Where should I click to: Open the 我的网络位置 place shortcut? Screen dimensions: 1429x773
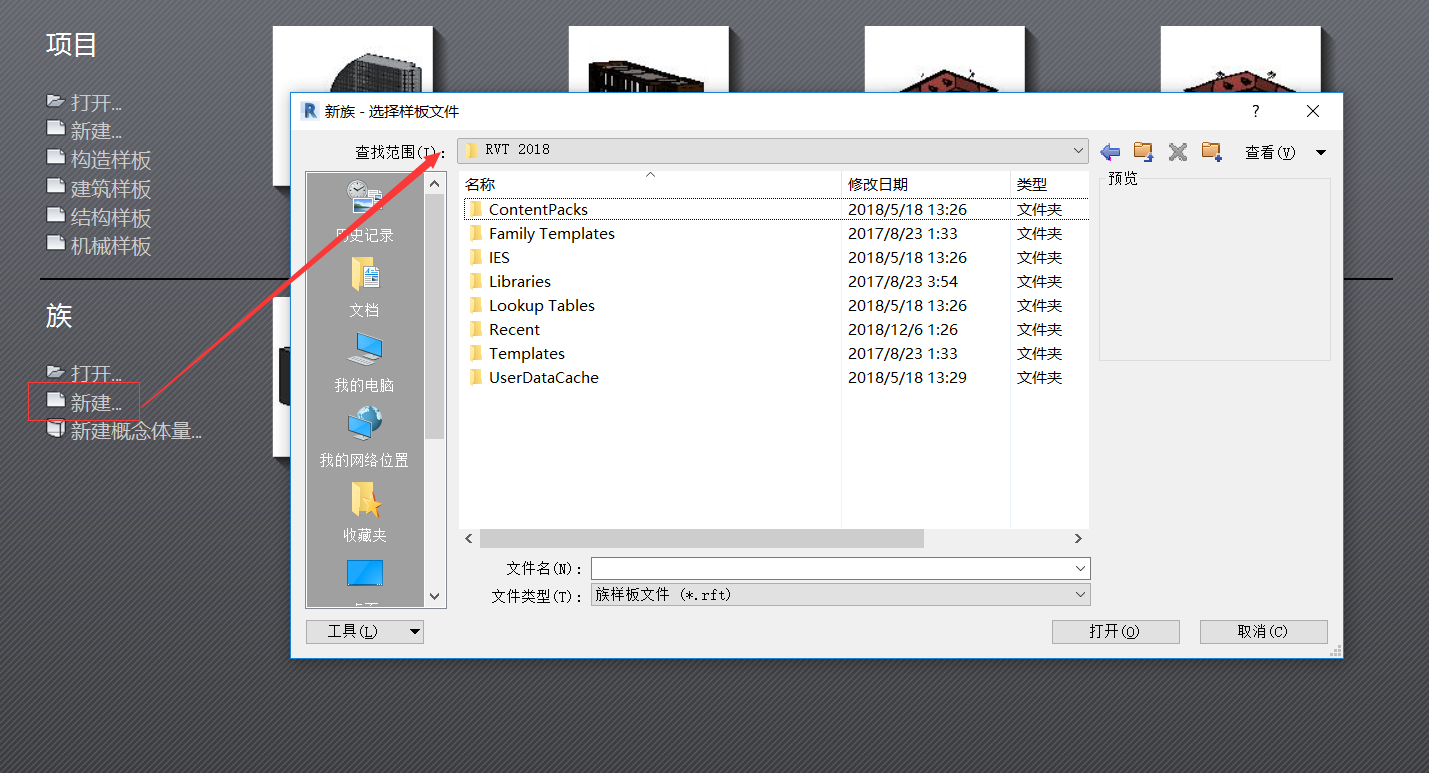(x=364, y=437)
